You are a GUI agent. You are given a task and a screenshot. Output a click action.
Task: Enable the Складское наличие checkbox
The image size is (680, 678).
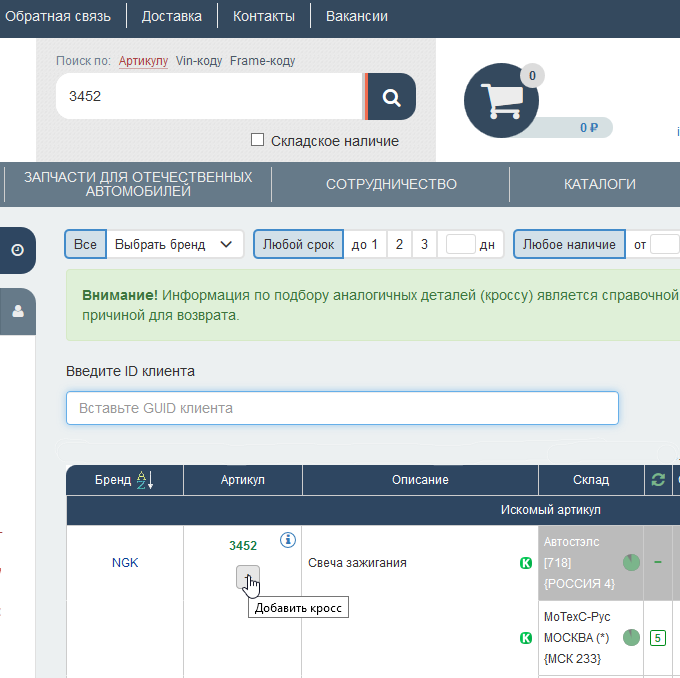257,140
